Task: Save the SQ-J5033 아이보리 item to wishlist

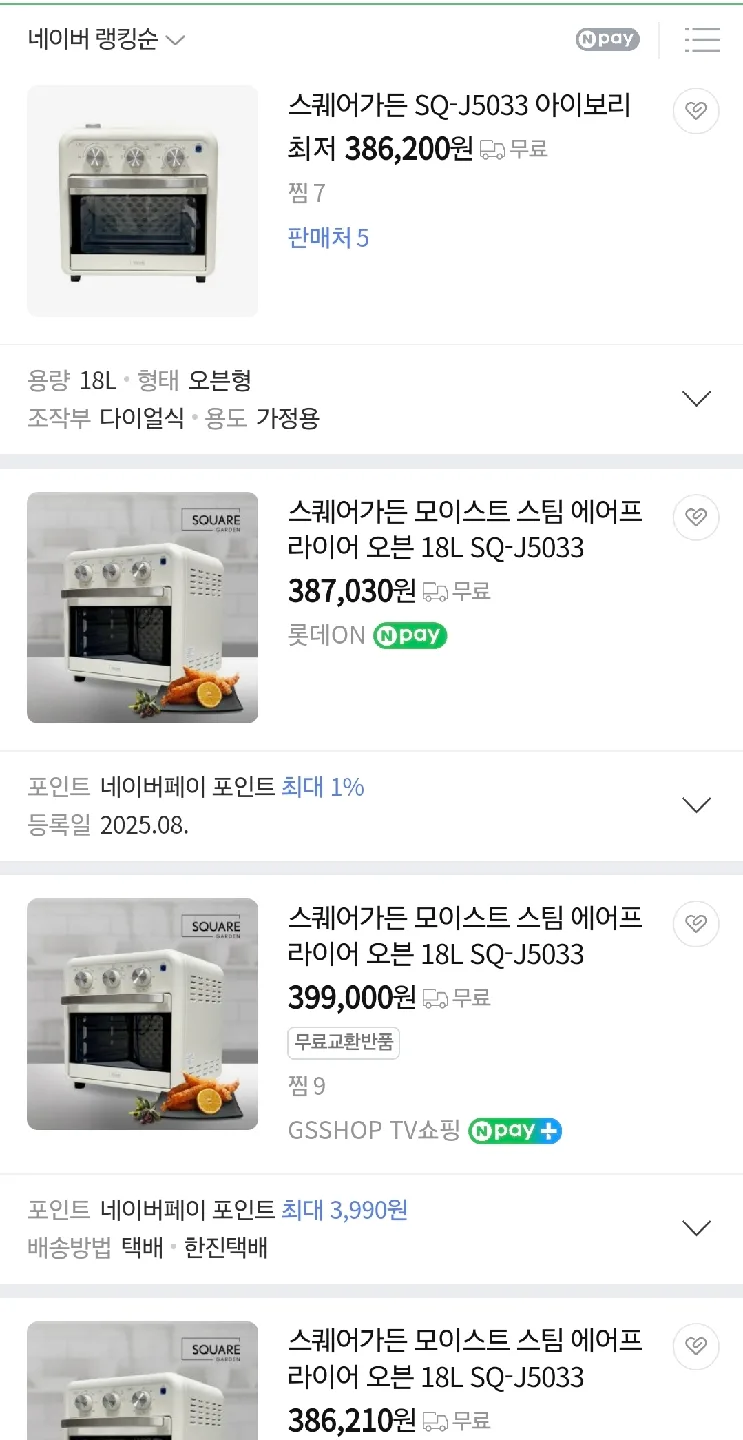Action: [x=696, y=111]
